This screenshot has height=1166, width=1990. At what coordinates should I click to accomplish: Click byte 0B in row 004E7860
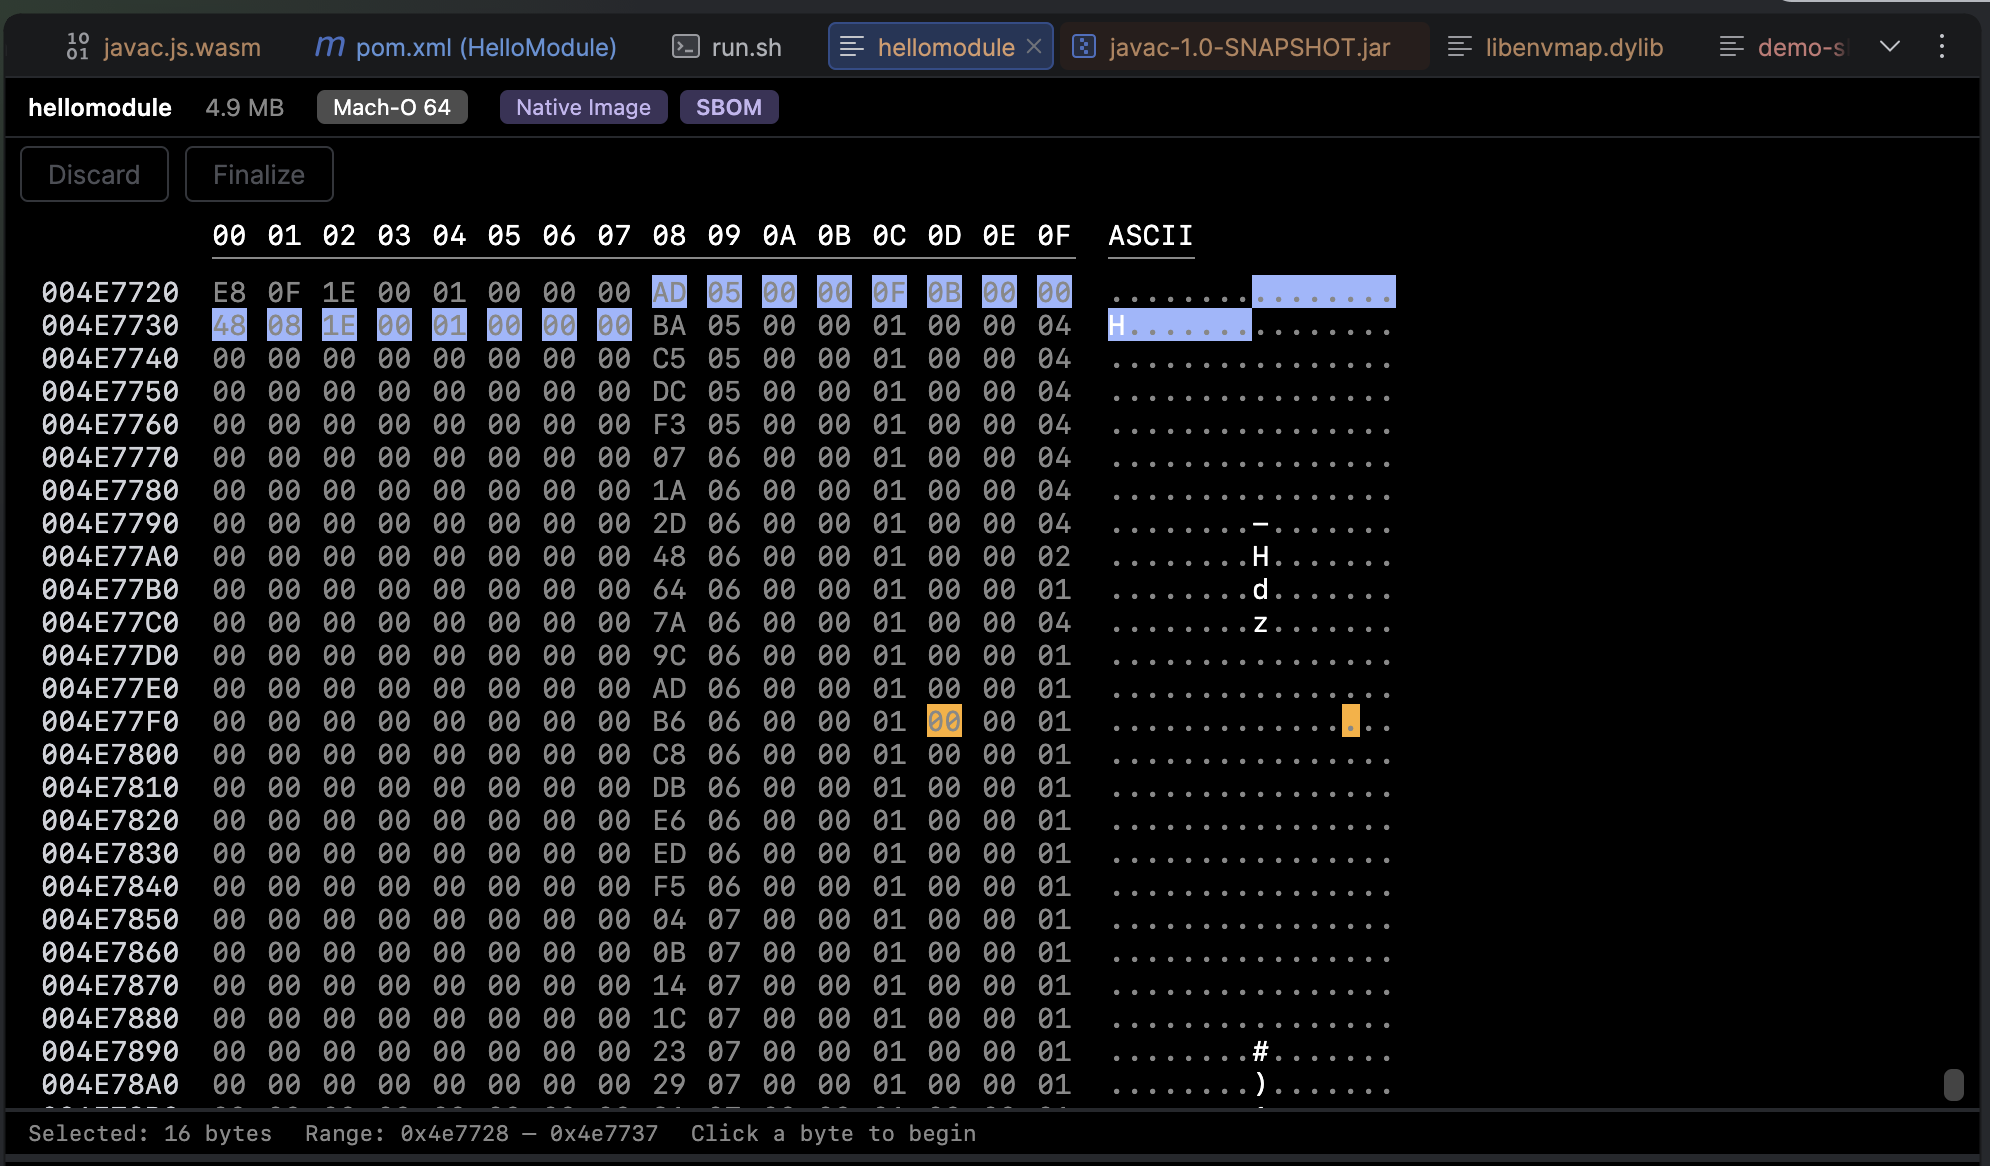669,952
